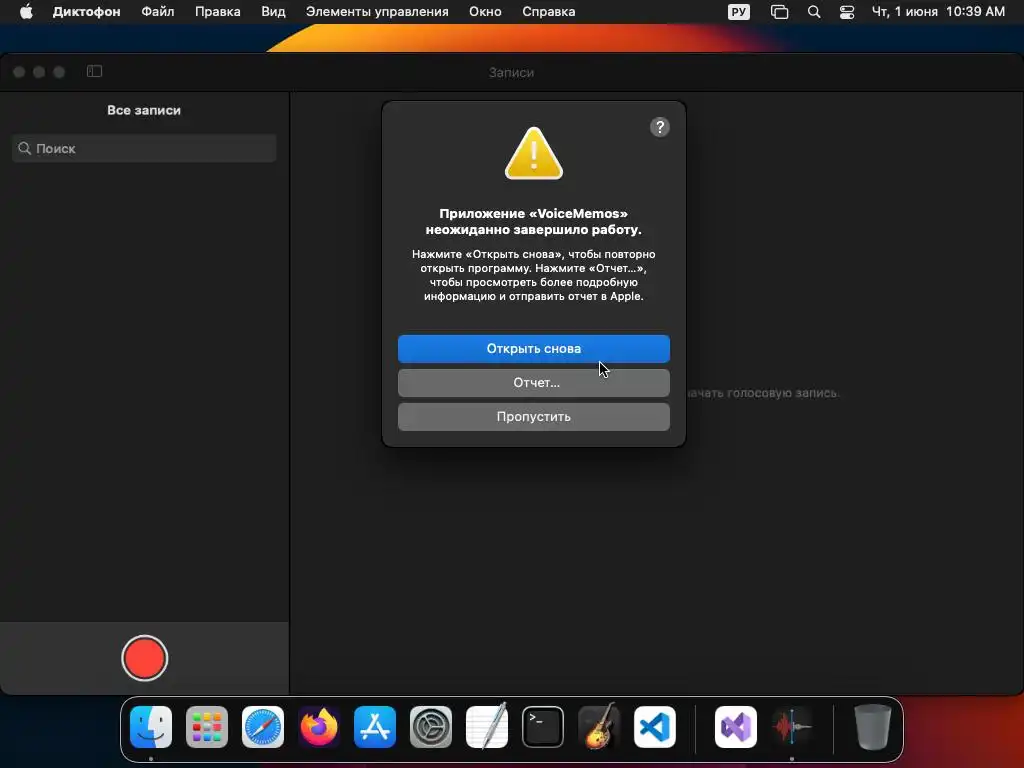Open the Файл menu
This screenshot has width=1024, height=768.
157,12
